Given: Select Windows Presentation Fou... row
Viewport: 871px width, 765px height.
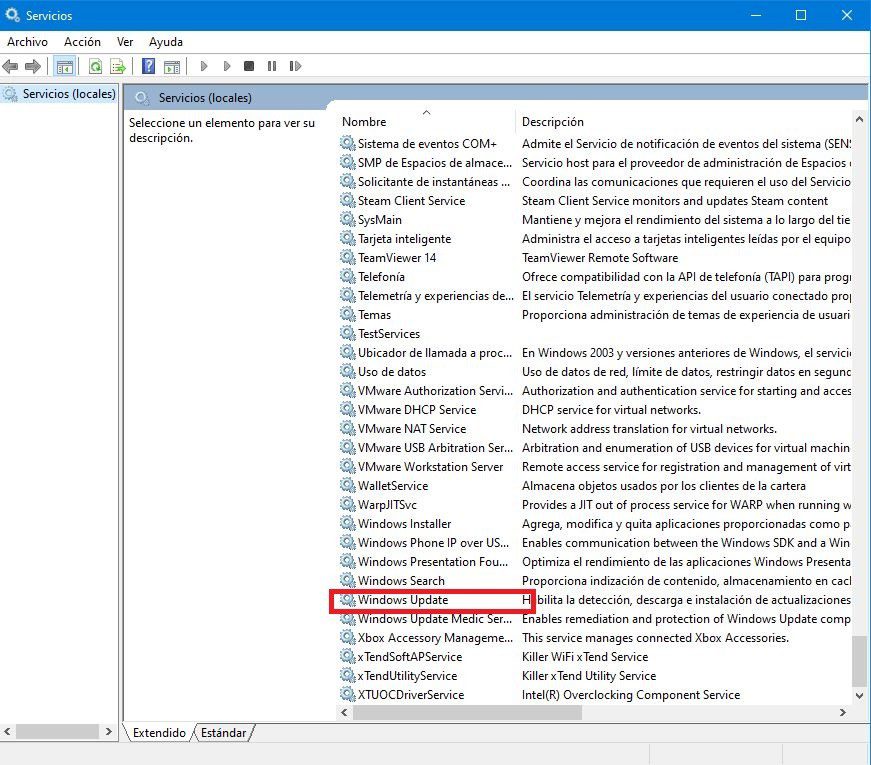Looking at the screenshot, I should click(x=595, y=561).
